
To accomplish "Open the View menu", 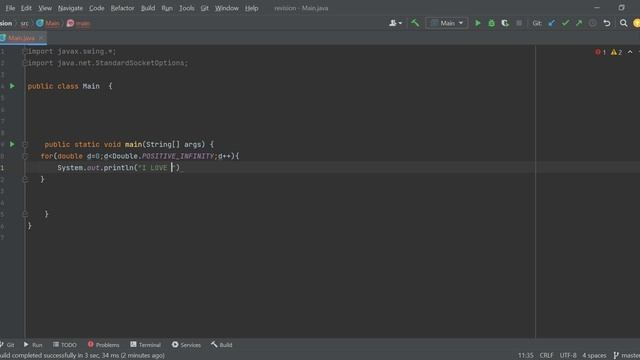I will tap(45, 8).
